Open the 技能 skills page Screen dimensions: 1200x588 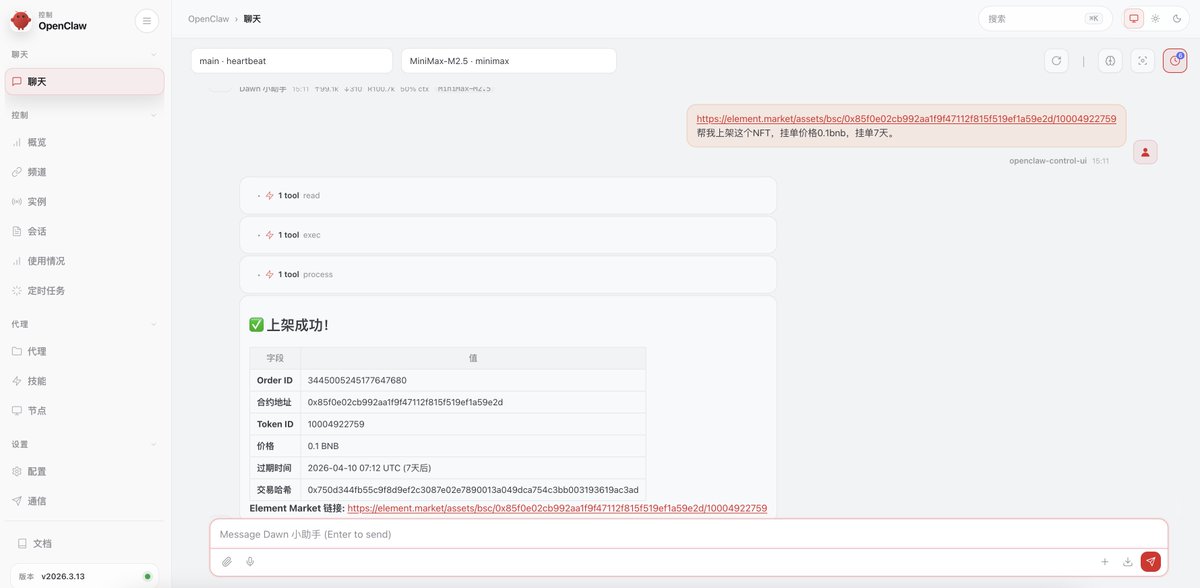[x=85, y=381]
